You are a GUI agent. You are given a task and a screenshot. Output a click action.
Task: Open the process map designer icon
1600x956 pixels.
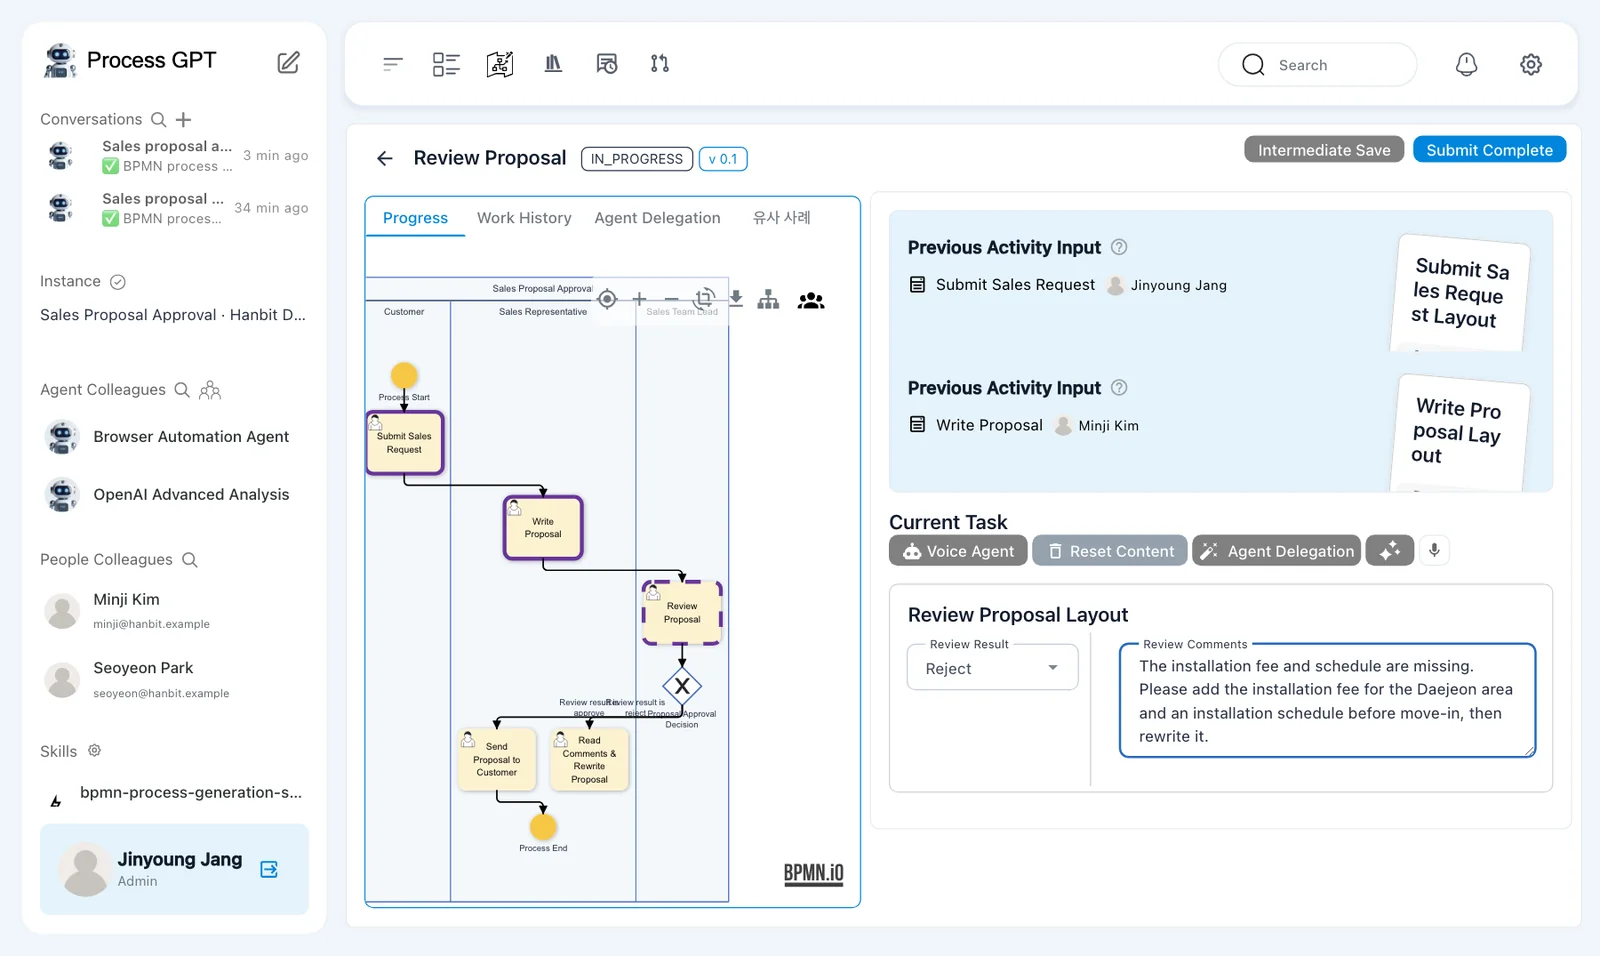pos(500,64)
